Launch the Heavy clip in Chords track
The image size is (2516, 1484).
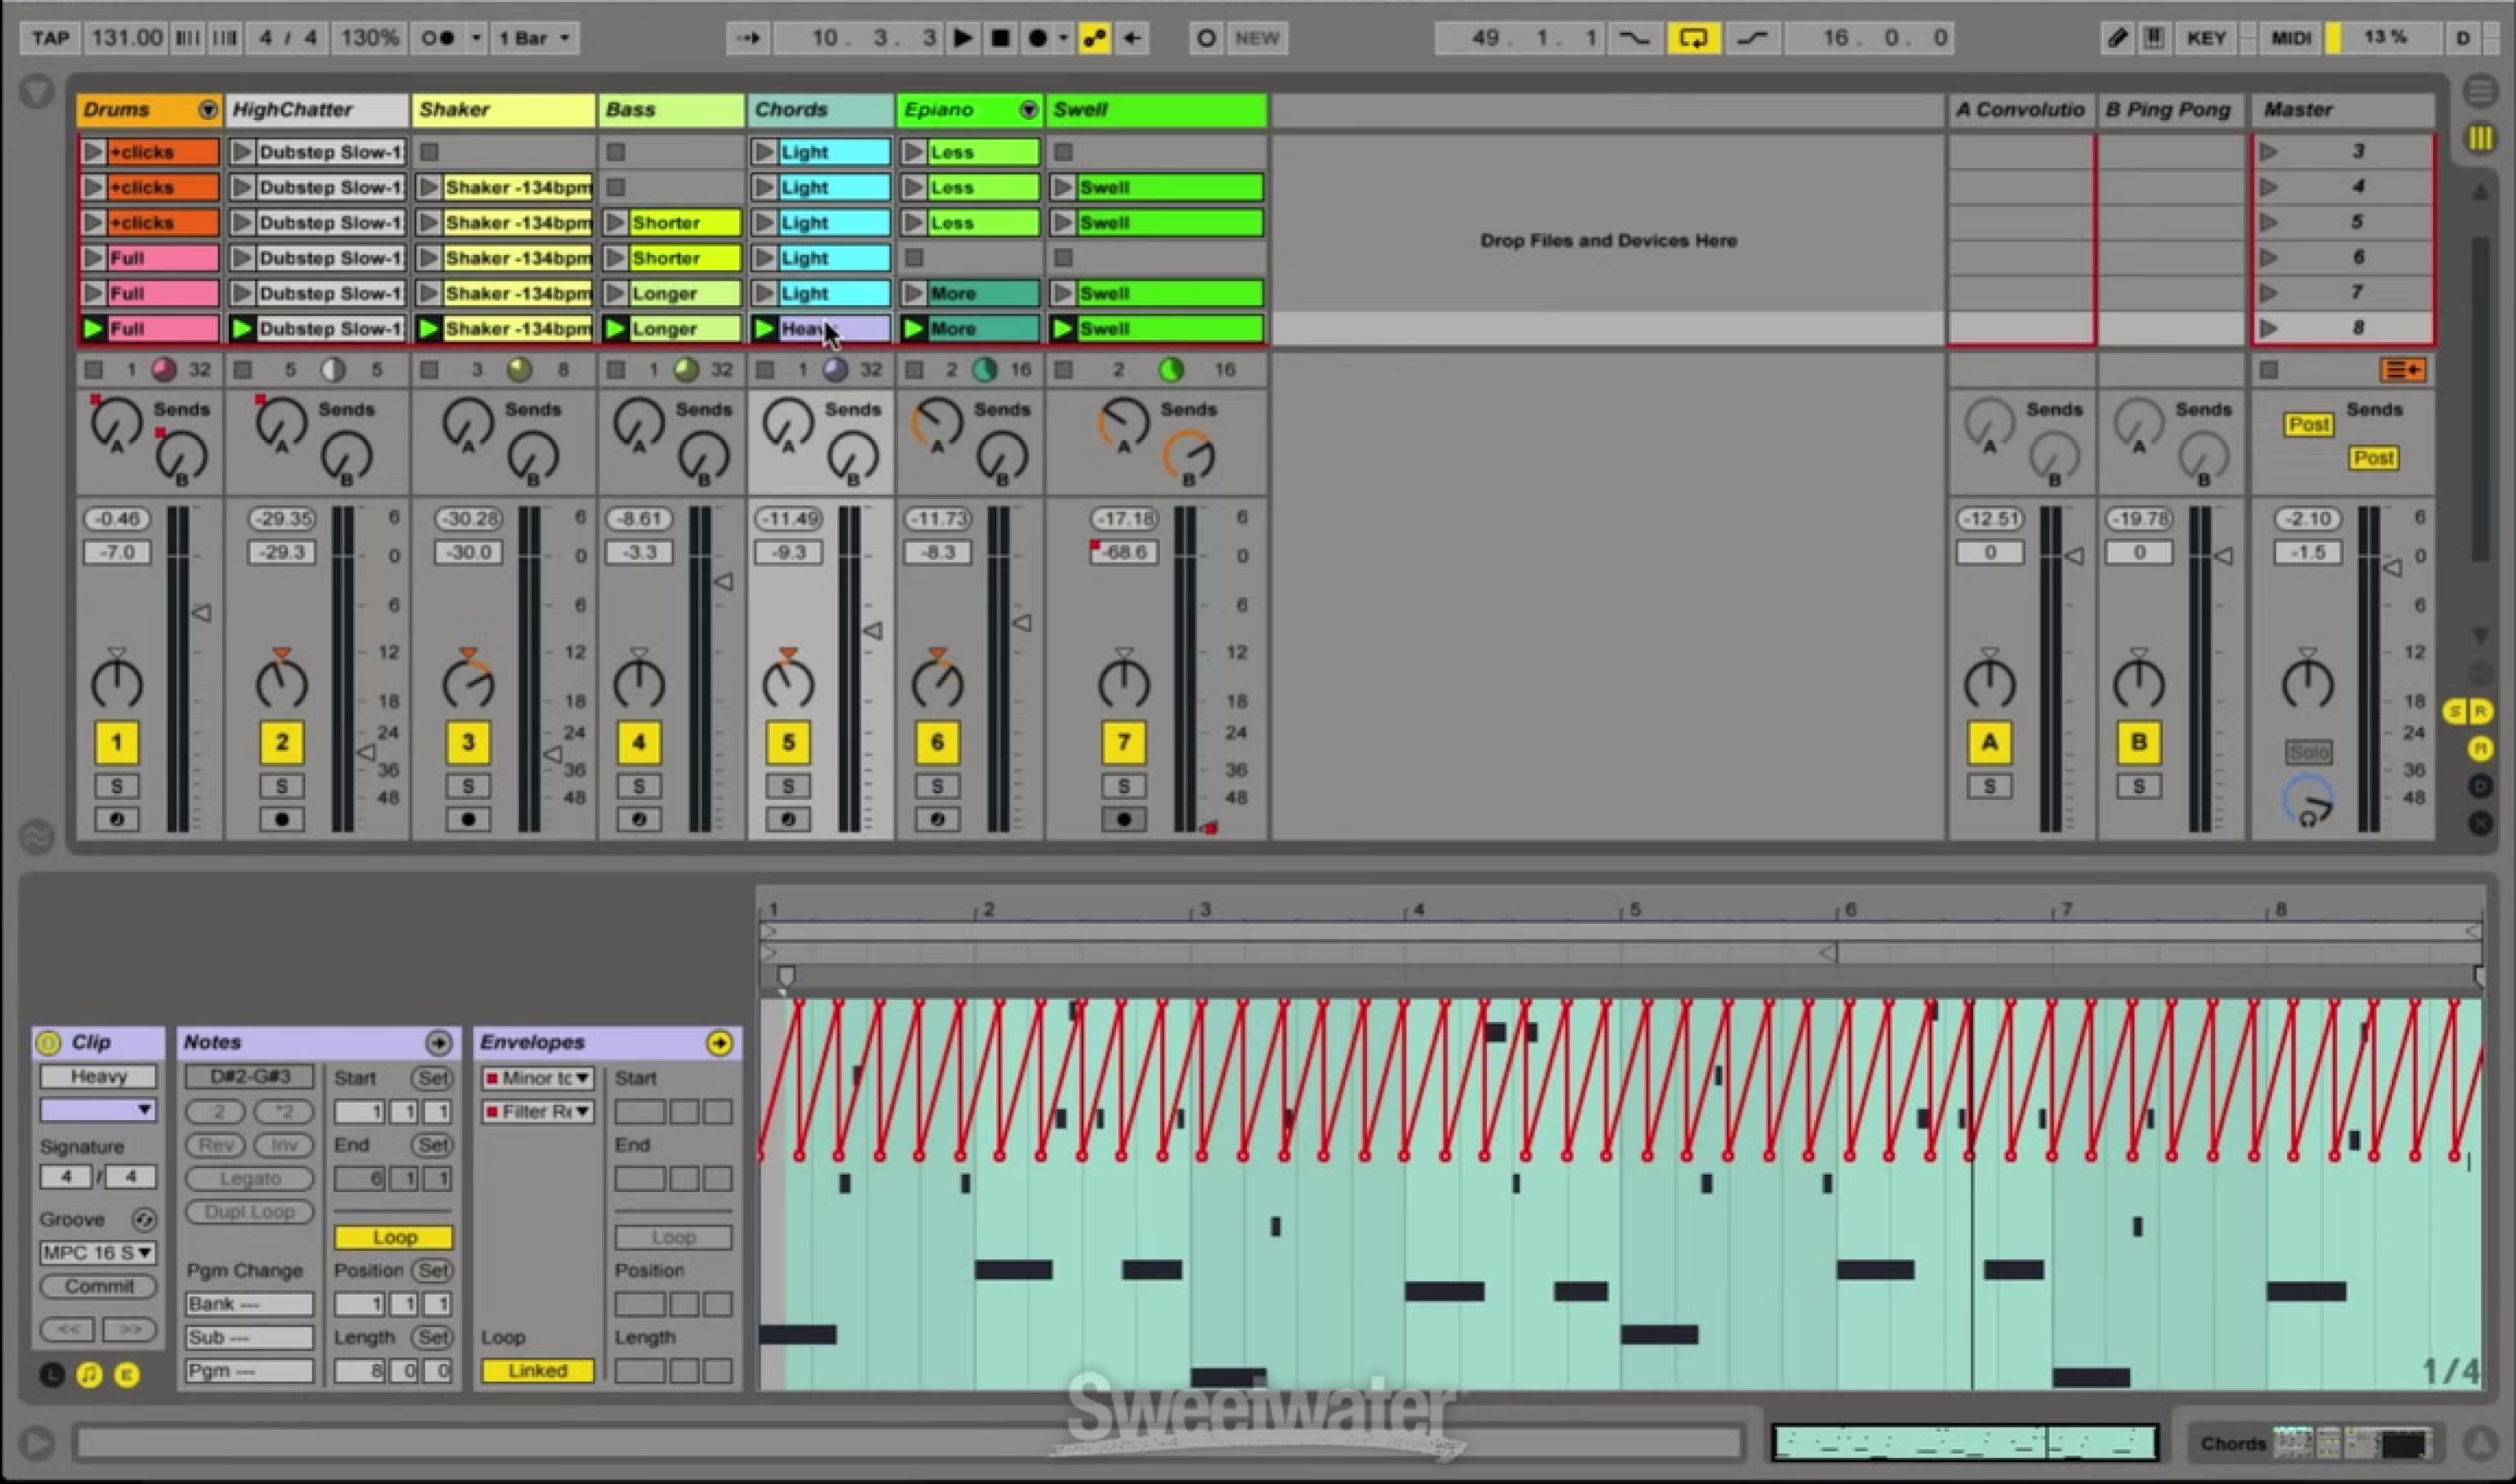click(764, 328)
